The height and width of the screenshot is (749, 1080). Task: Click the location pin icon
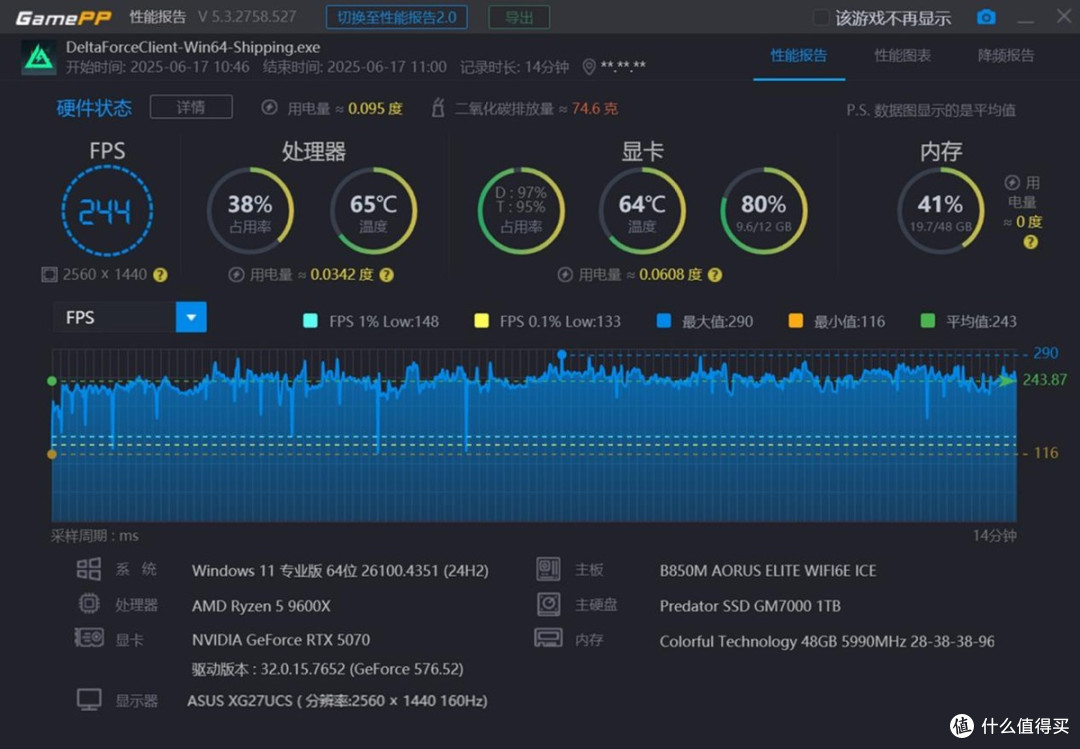click(x=589, y=67)
